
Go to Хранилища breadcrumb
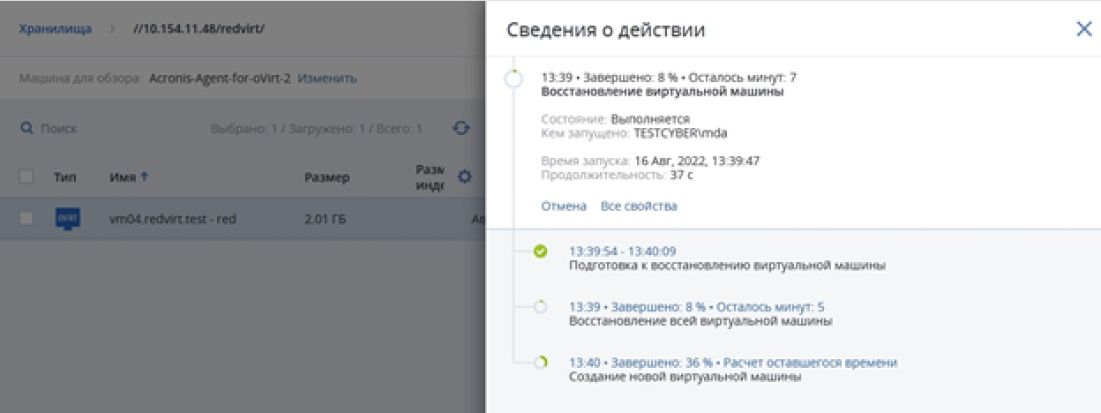point(56,29)
